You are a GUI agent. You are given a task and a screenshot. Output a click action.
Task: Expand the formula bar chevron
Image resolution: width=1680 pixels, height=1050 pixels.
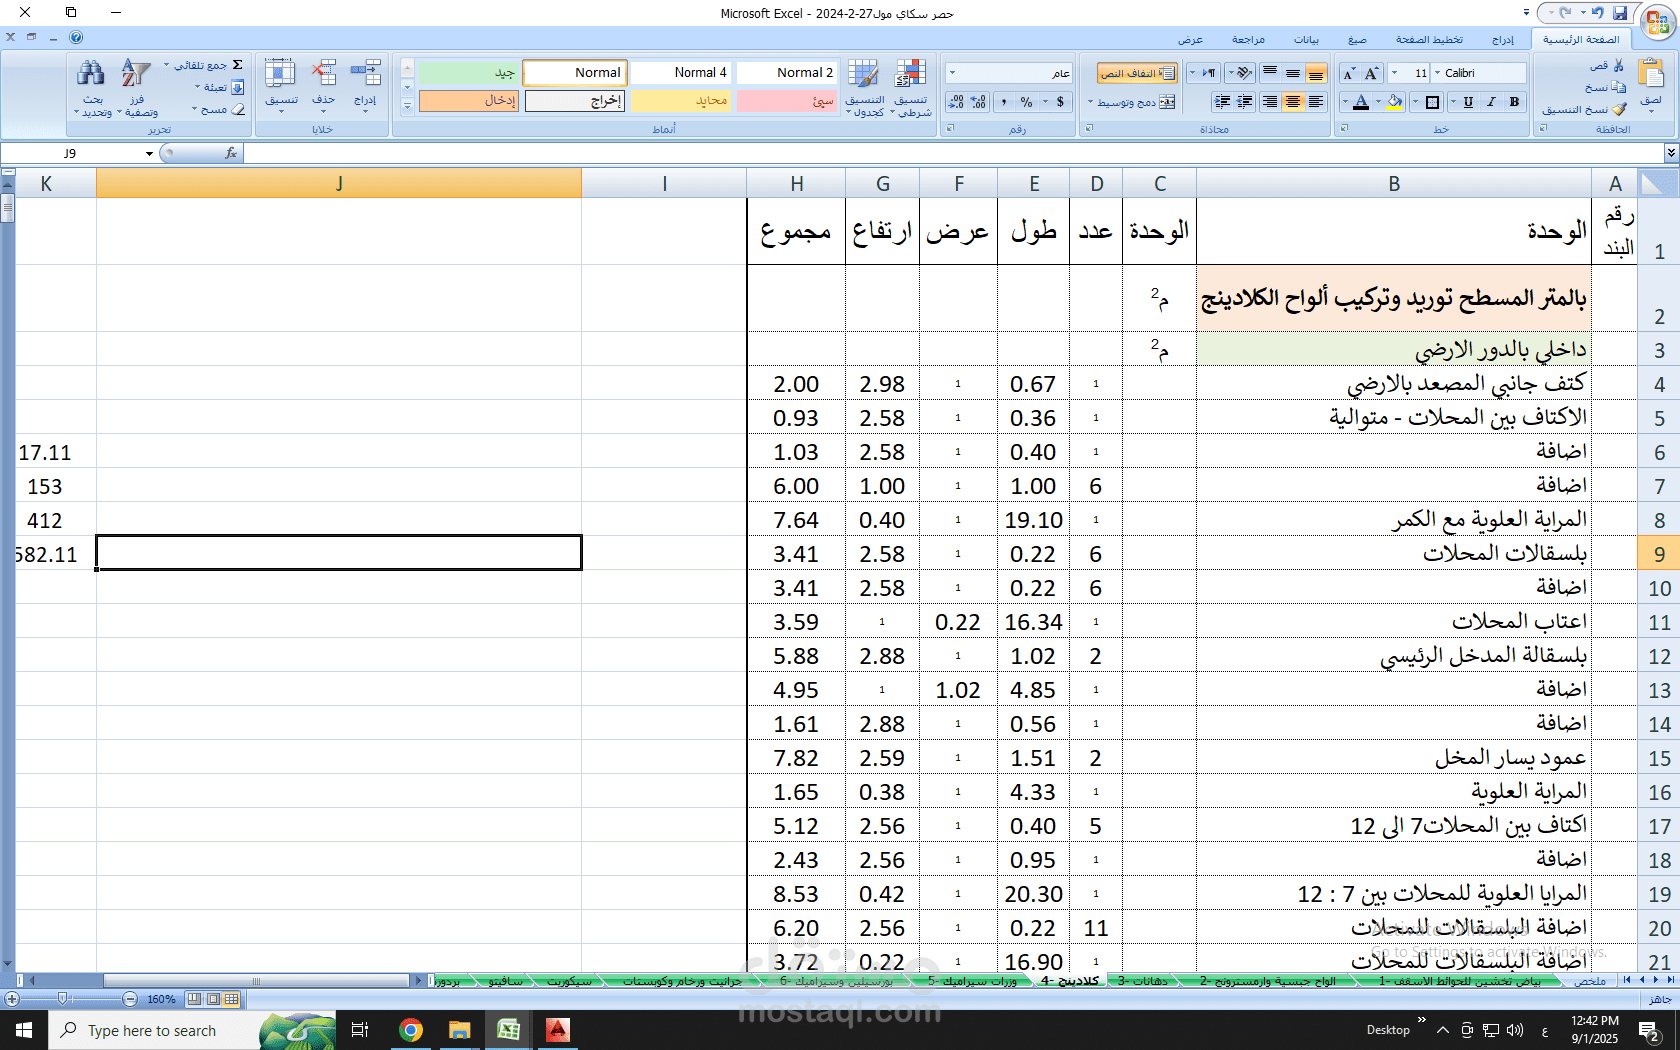click(x=1671, y=153)
